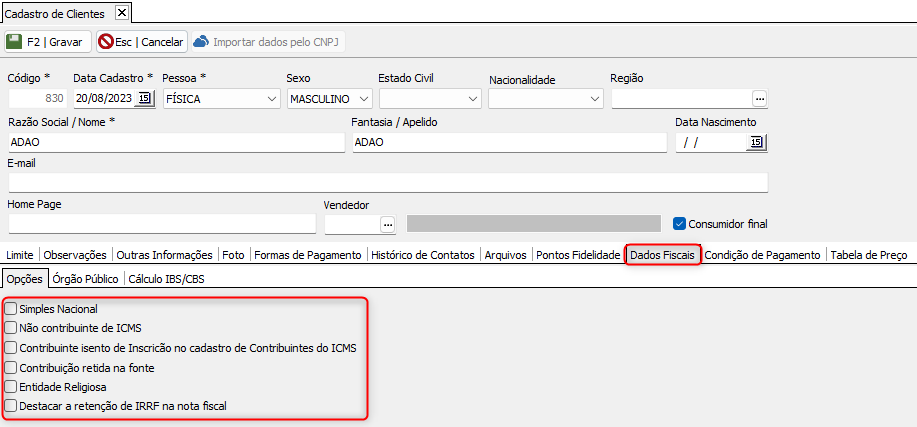The height and width of the screenshot is (427, 917).
Task: Tick the Entidade Religiosa checkbox
Action: 11,387
